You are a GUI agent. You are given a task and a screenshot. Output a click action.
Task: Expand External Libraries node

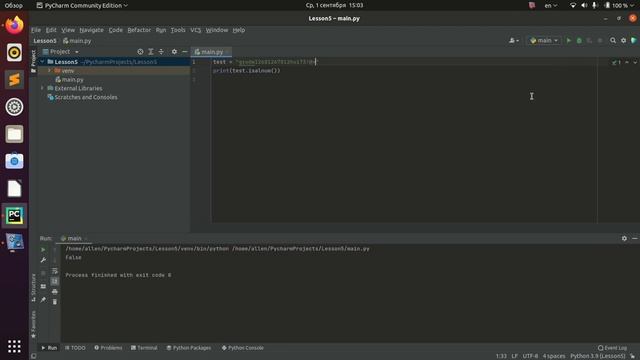coord(42,88)
